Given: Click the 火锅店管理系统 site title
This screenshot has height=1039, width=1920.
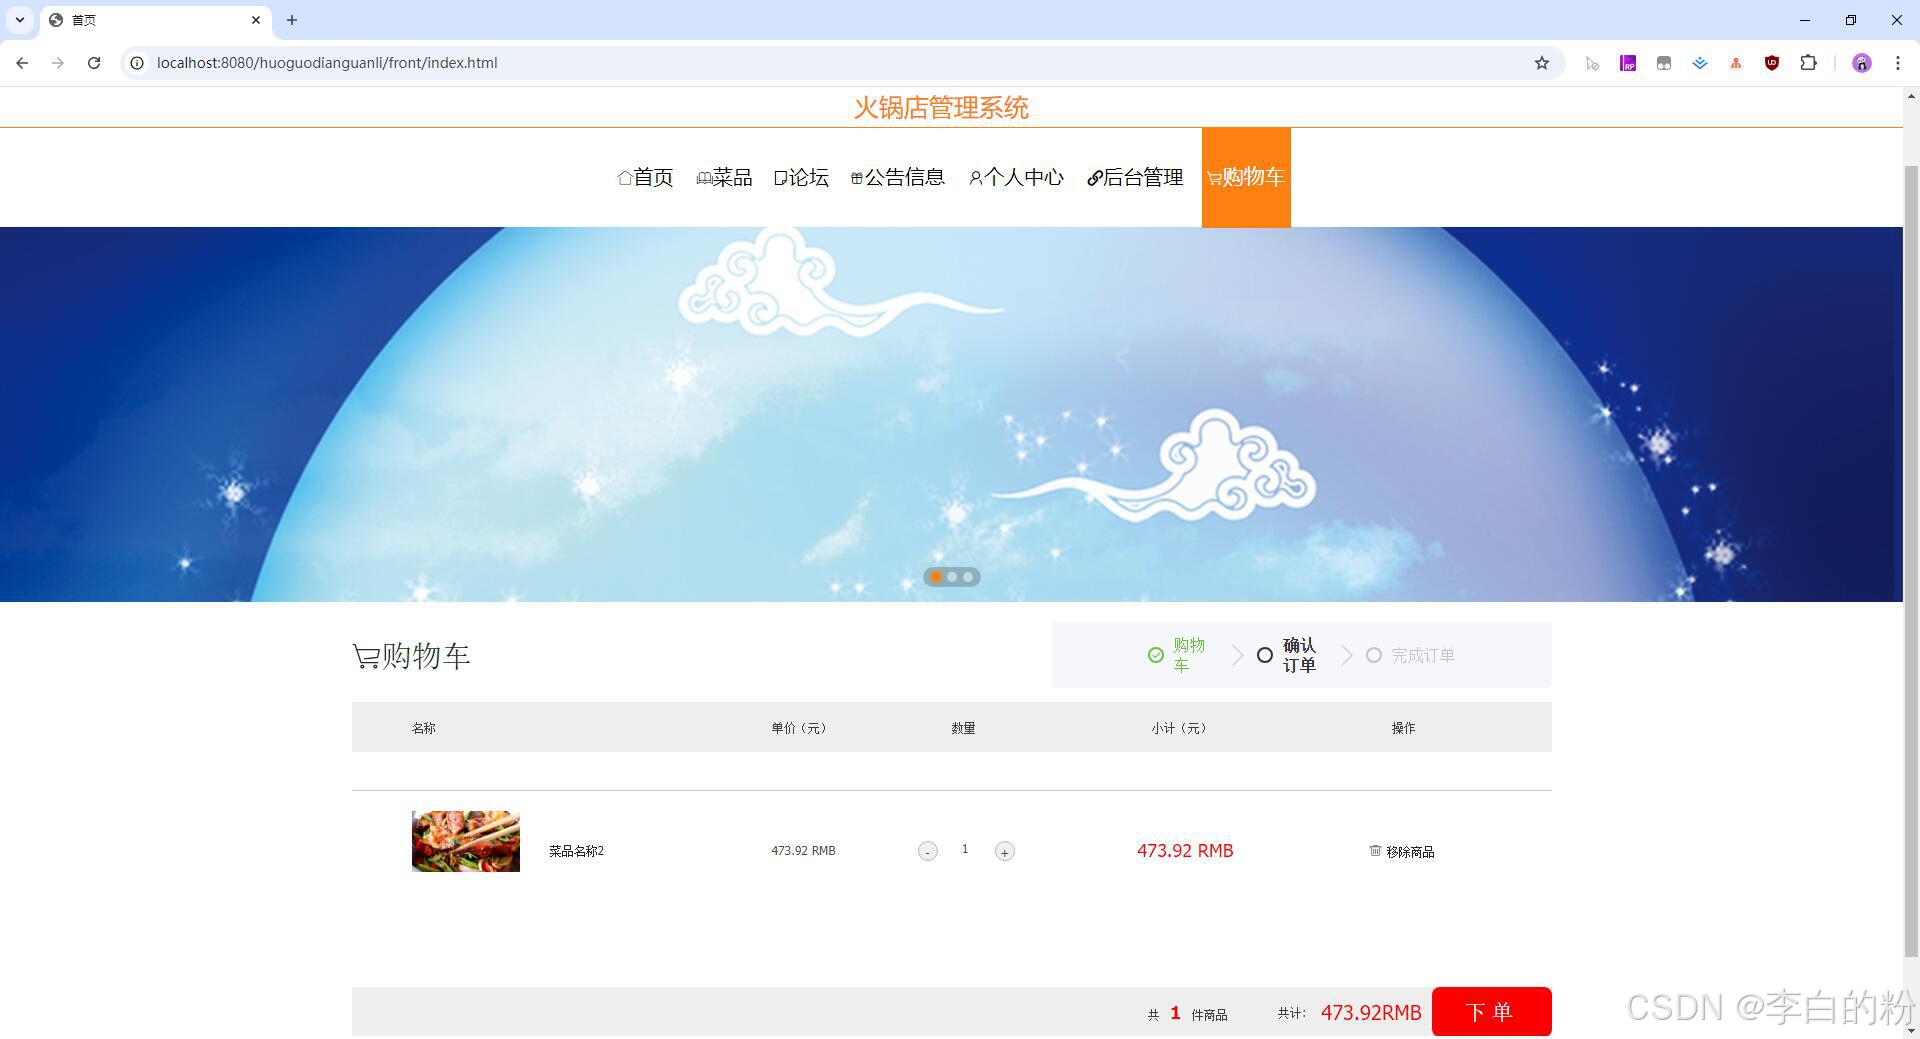Looking at the screenshot, I should [x=941, y=108].
